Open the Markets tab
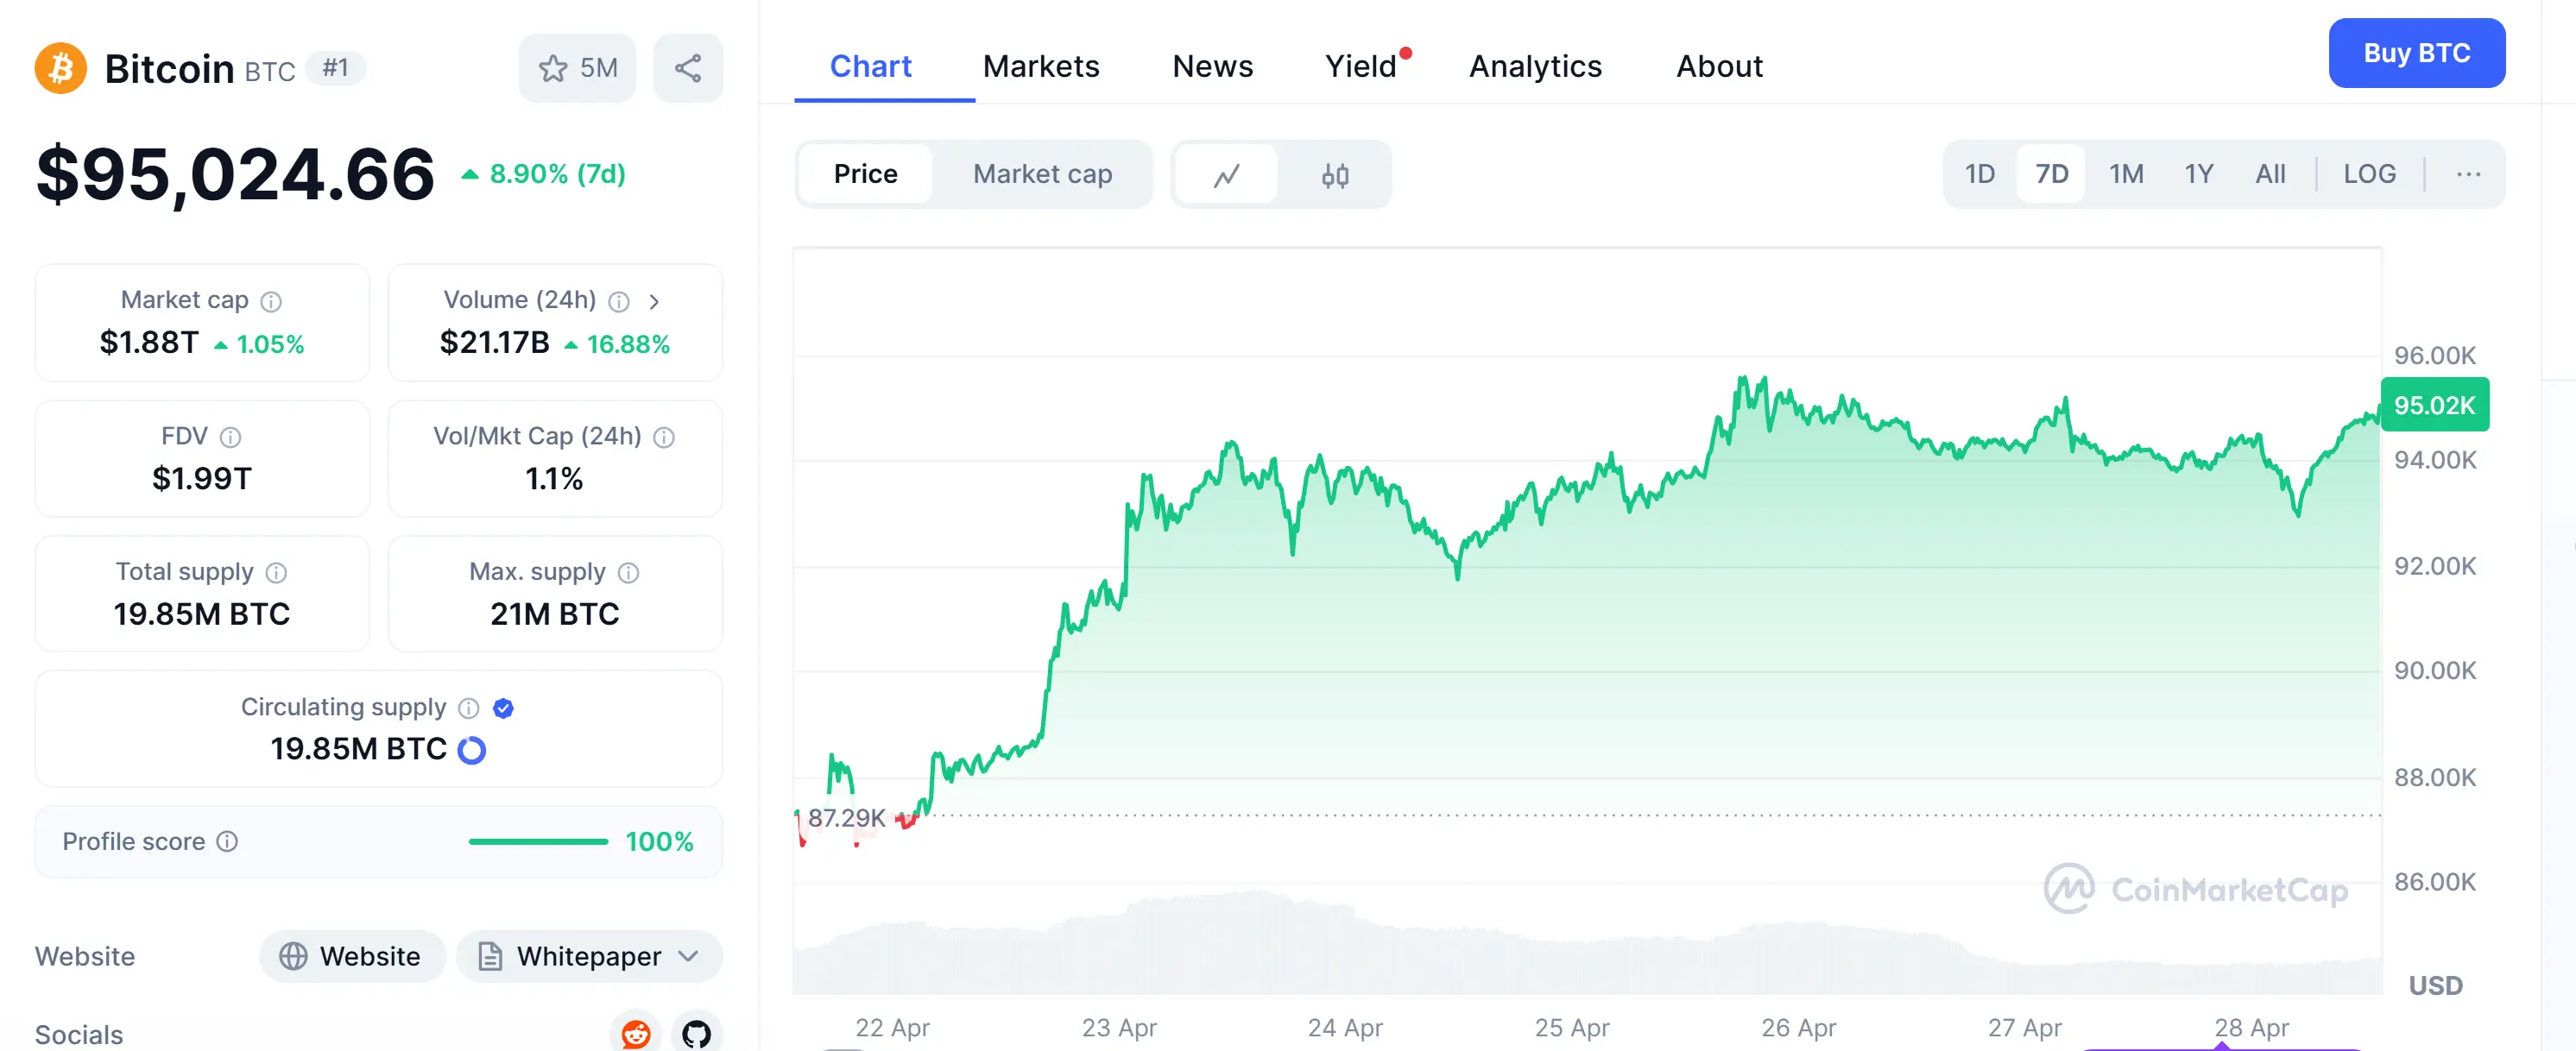 point(1040,66)
